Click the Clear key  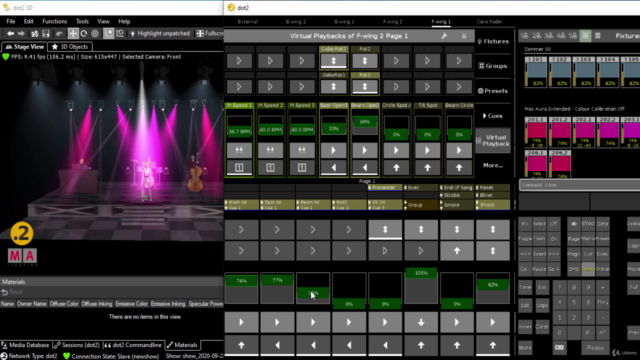(542, 327)
